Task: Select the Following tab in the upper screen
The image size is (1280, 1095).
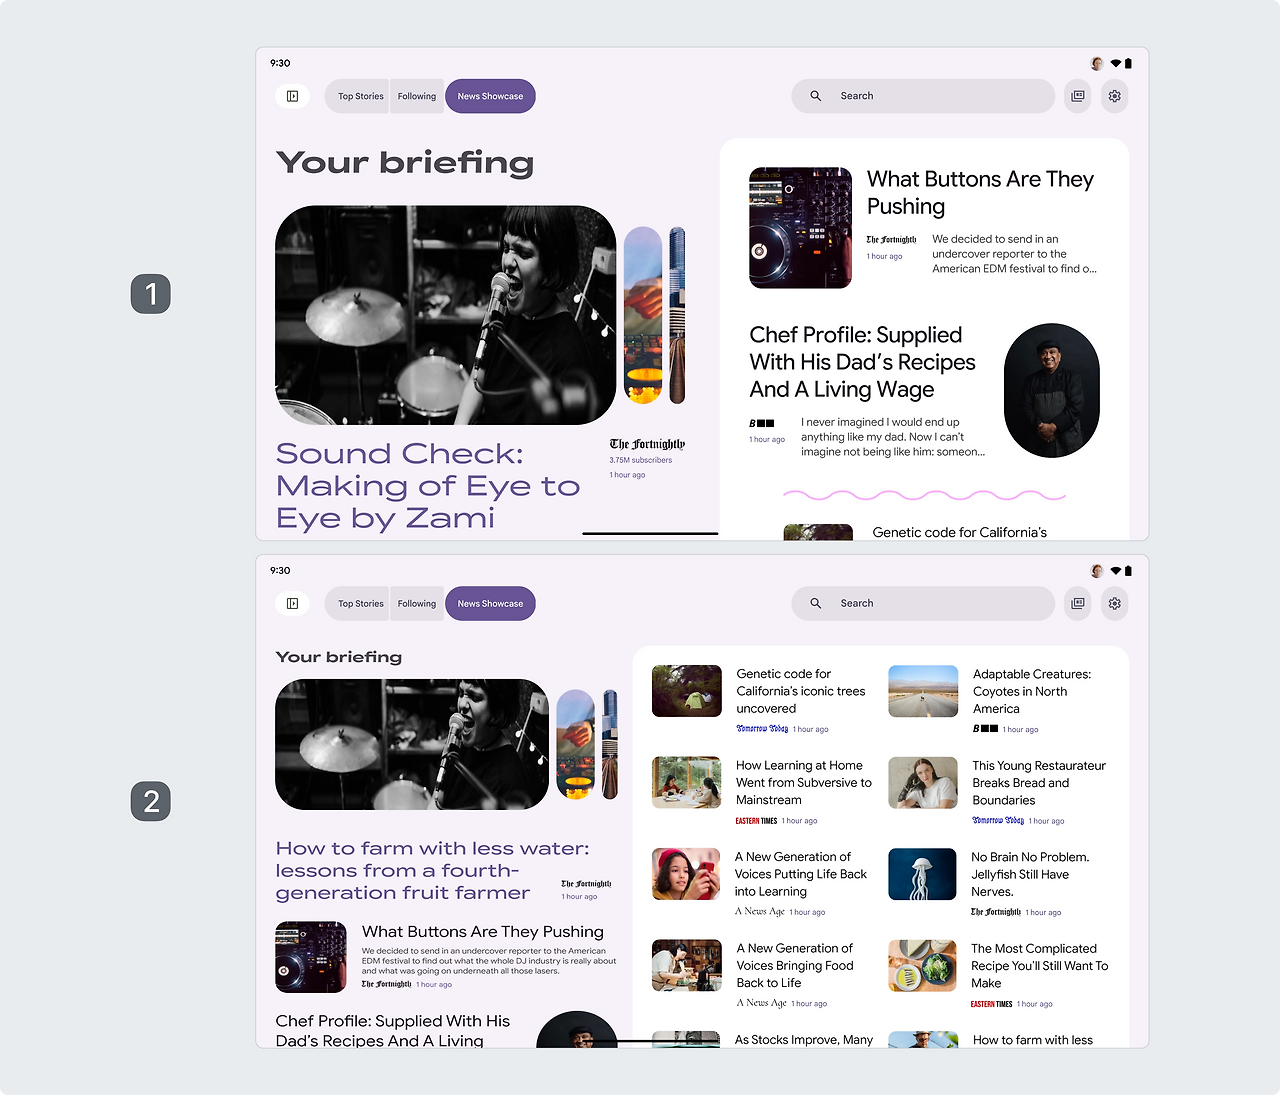Action: pos(417,96)
